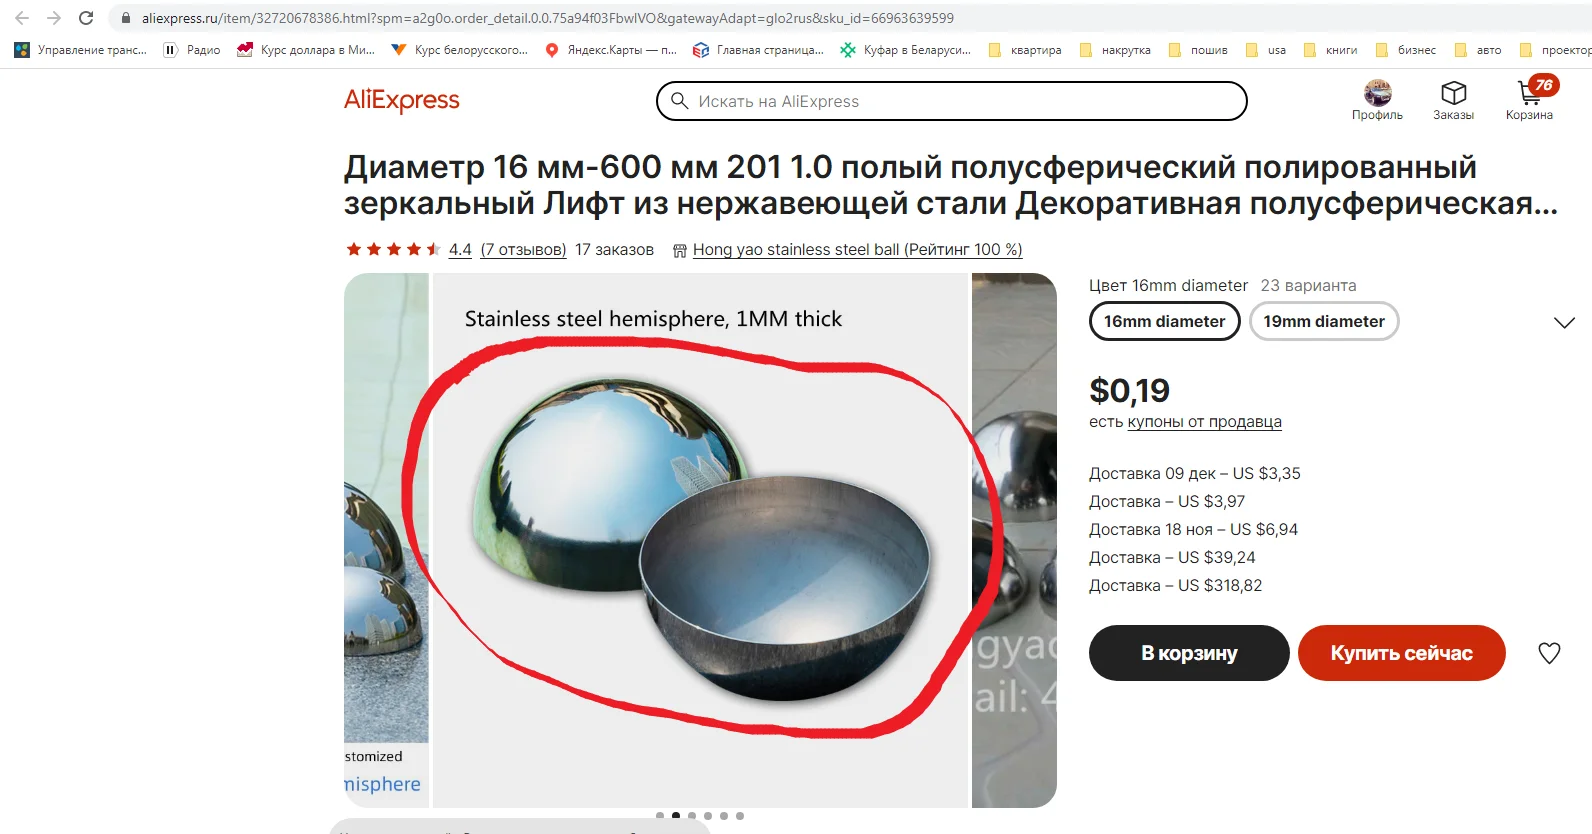Screen dimensions: 1592x834
Task: Open Hong yao stainless steel ball store
Action: click(857, 250)
